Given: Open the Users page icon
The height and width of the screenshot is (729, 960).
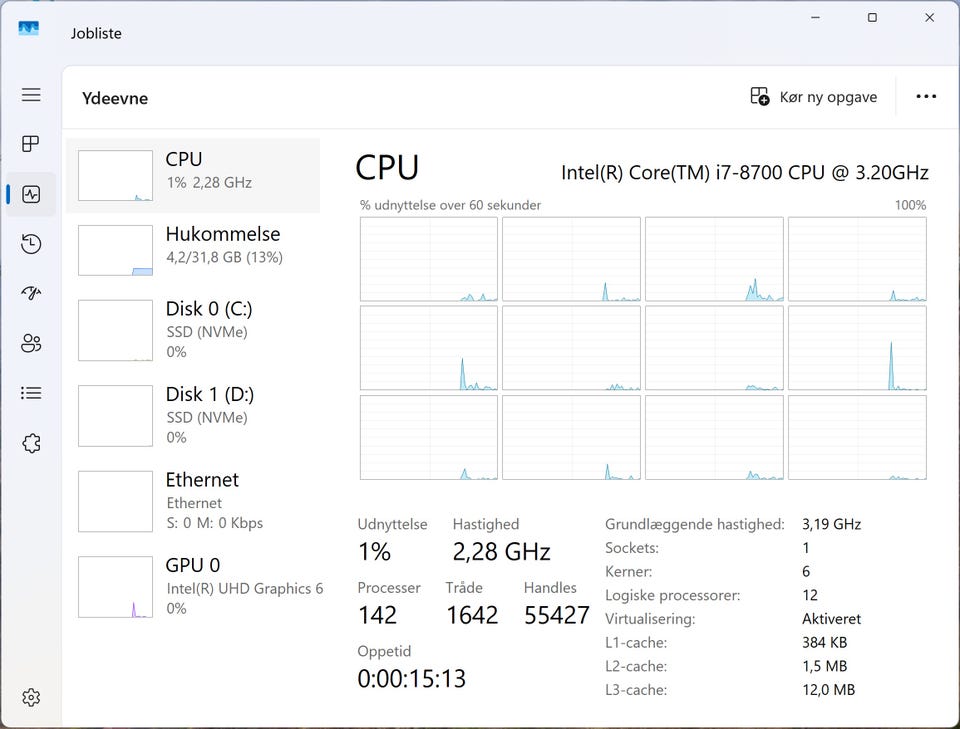Looking at the screenshot, I should [31, 344].
